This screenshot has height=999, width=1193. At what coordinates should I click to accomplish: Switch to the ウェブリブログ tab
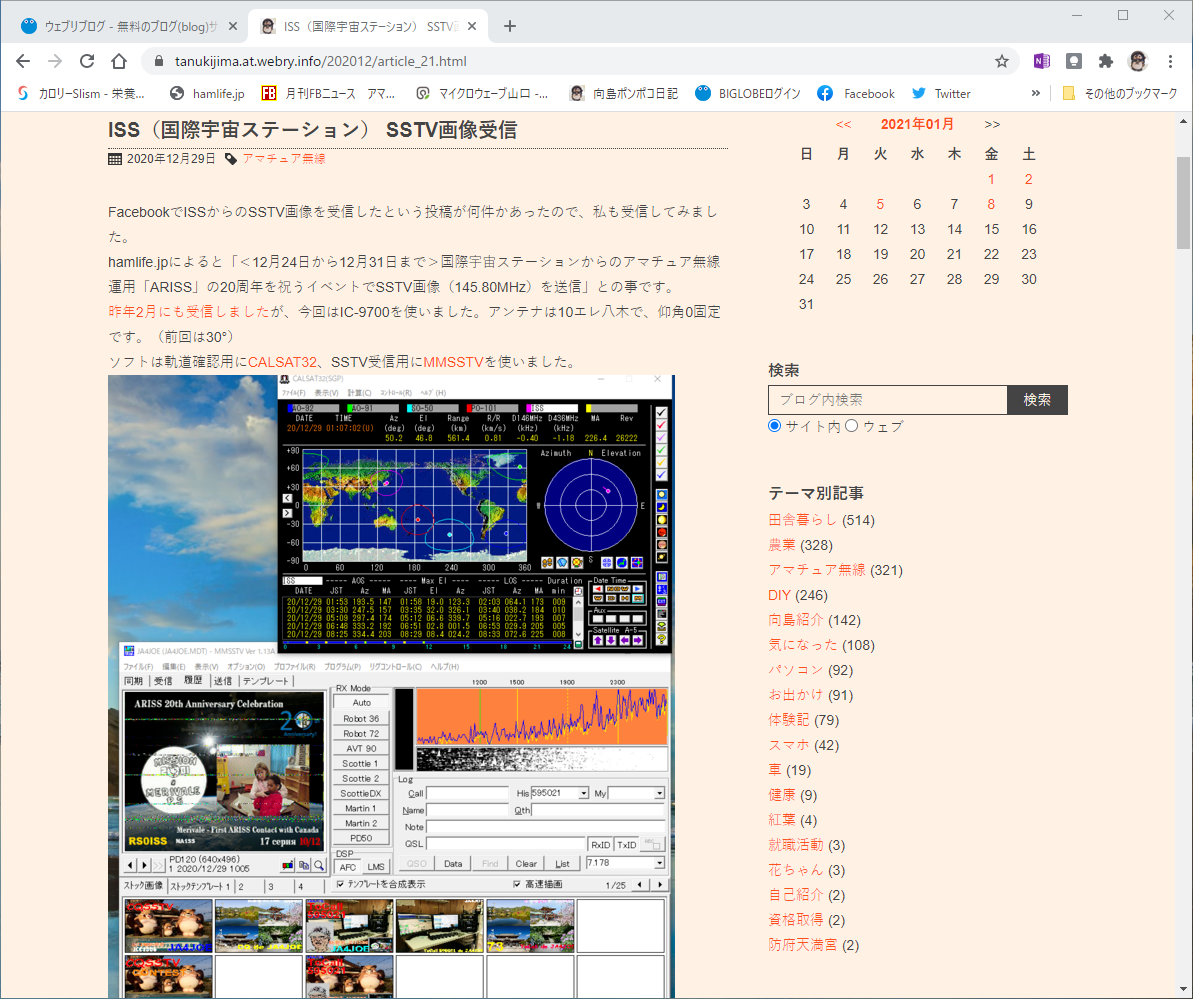(x=129, y=26)
